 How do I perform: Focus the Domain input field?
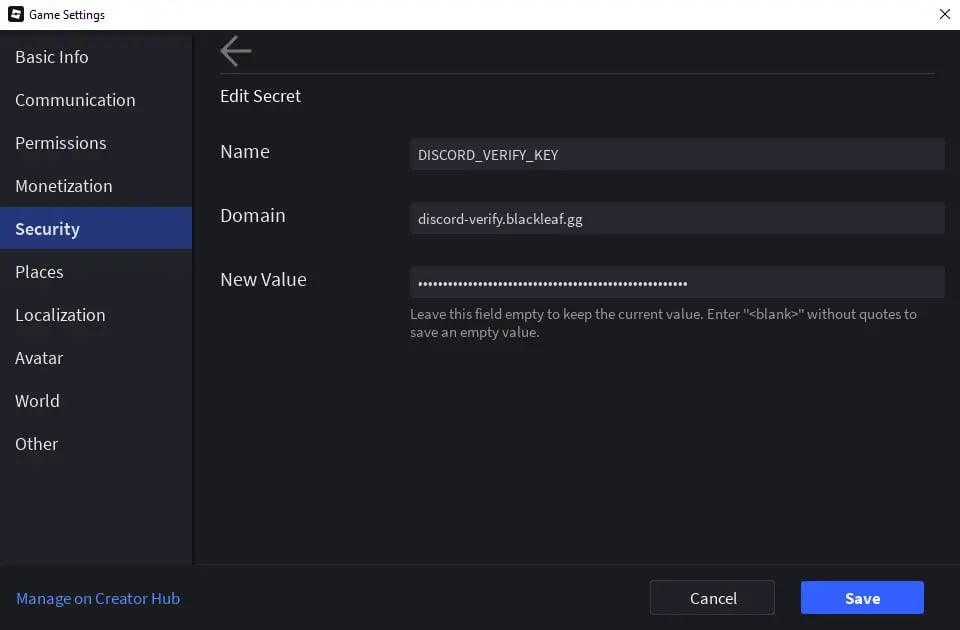(676, 219)
